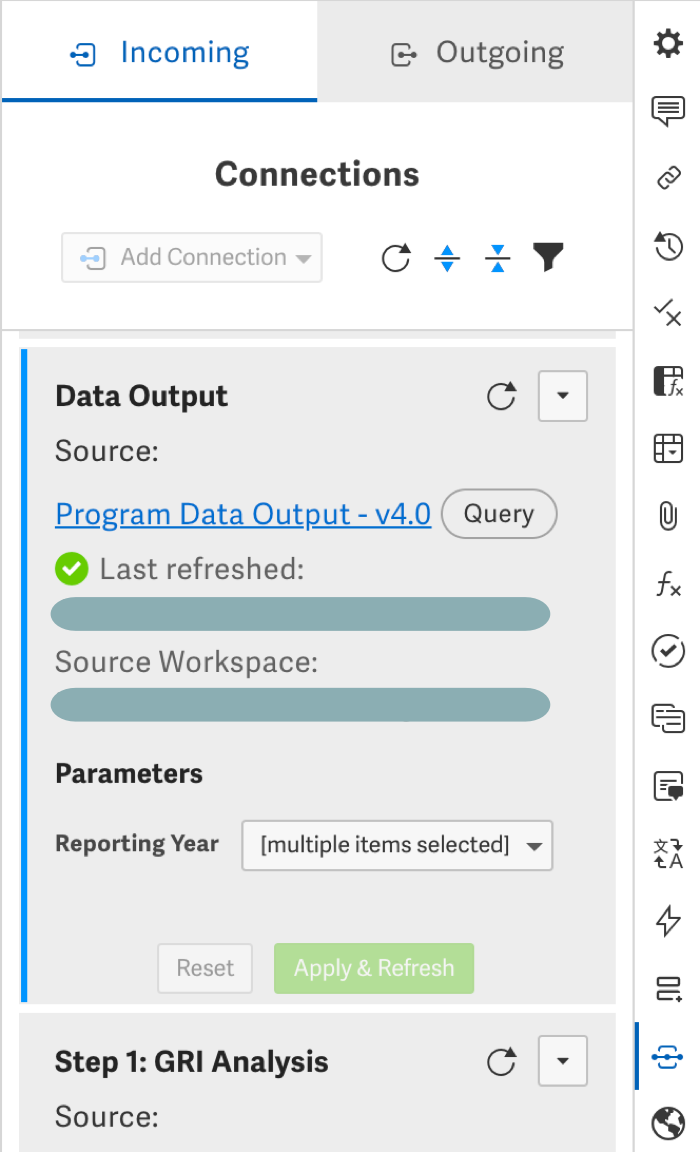Viewport: 700px width, 1152px height.
Task: Open the tasks panel with check circle icon
Action: pos(668,651)
